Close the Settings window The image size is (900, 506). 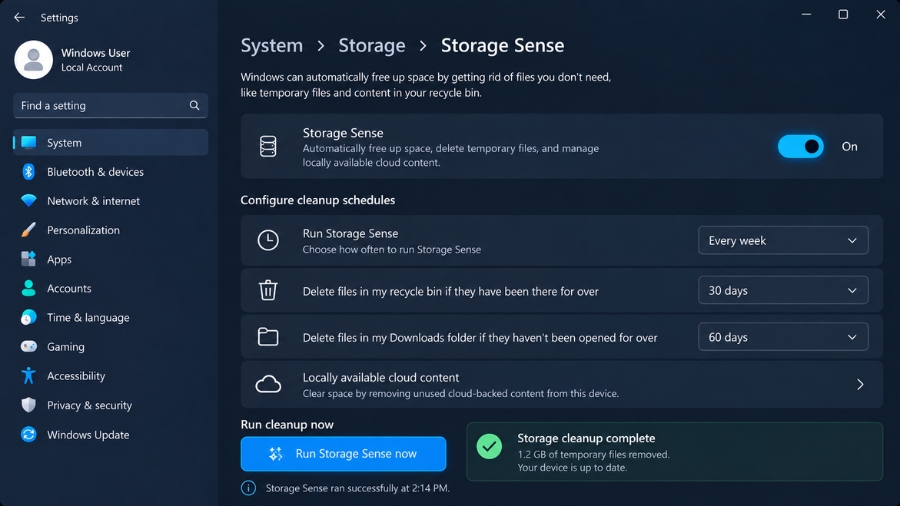click(x=880, y=14)
